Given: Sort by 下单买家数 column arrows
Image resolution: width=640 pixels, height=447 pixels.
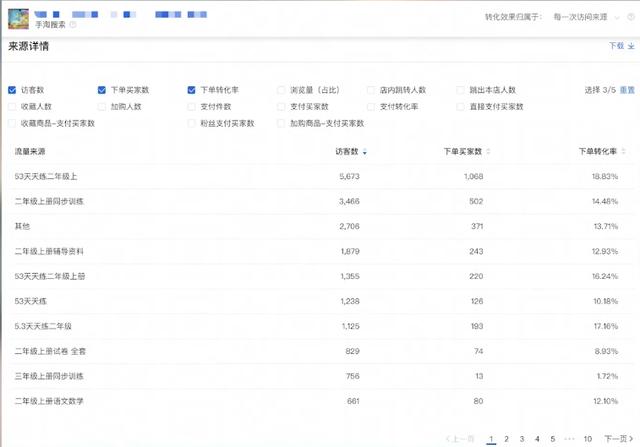Looking at the screenshot, I should 488,151.
